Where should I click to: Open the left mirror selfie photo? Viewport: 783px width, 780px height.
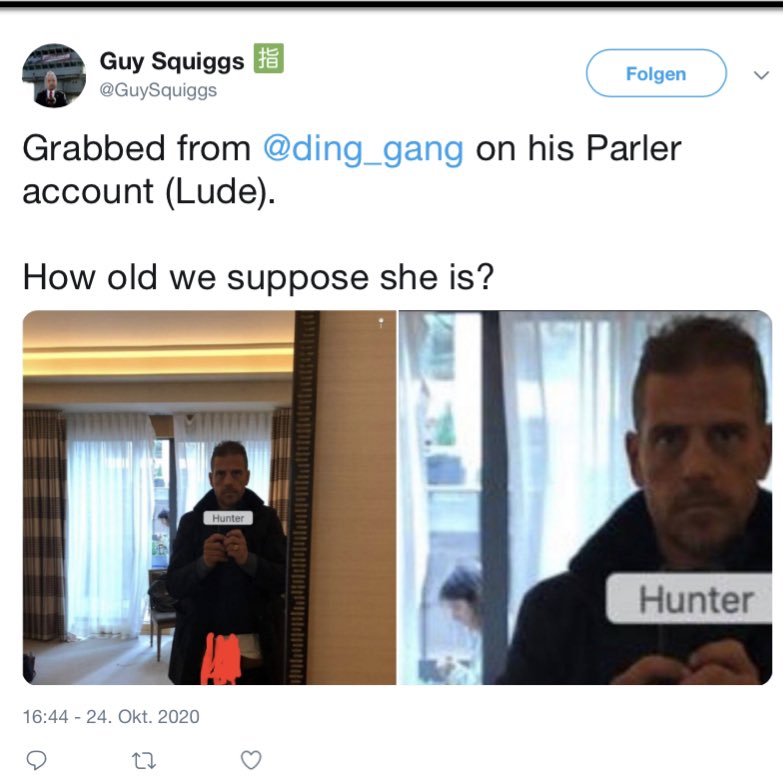(x=209, y=497)
